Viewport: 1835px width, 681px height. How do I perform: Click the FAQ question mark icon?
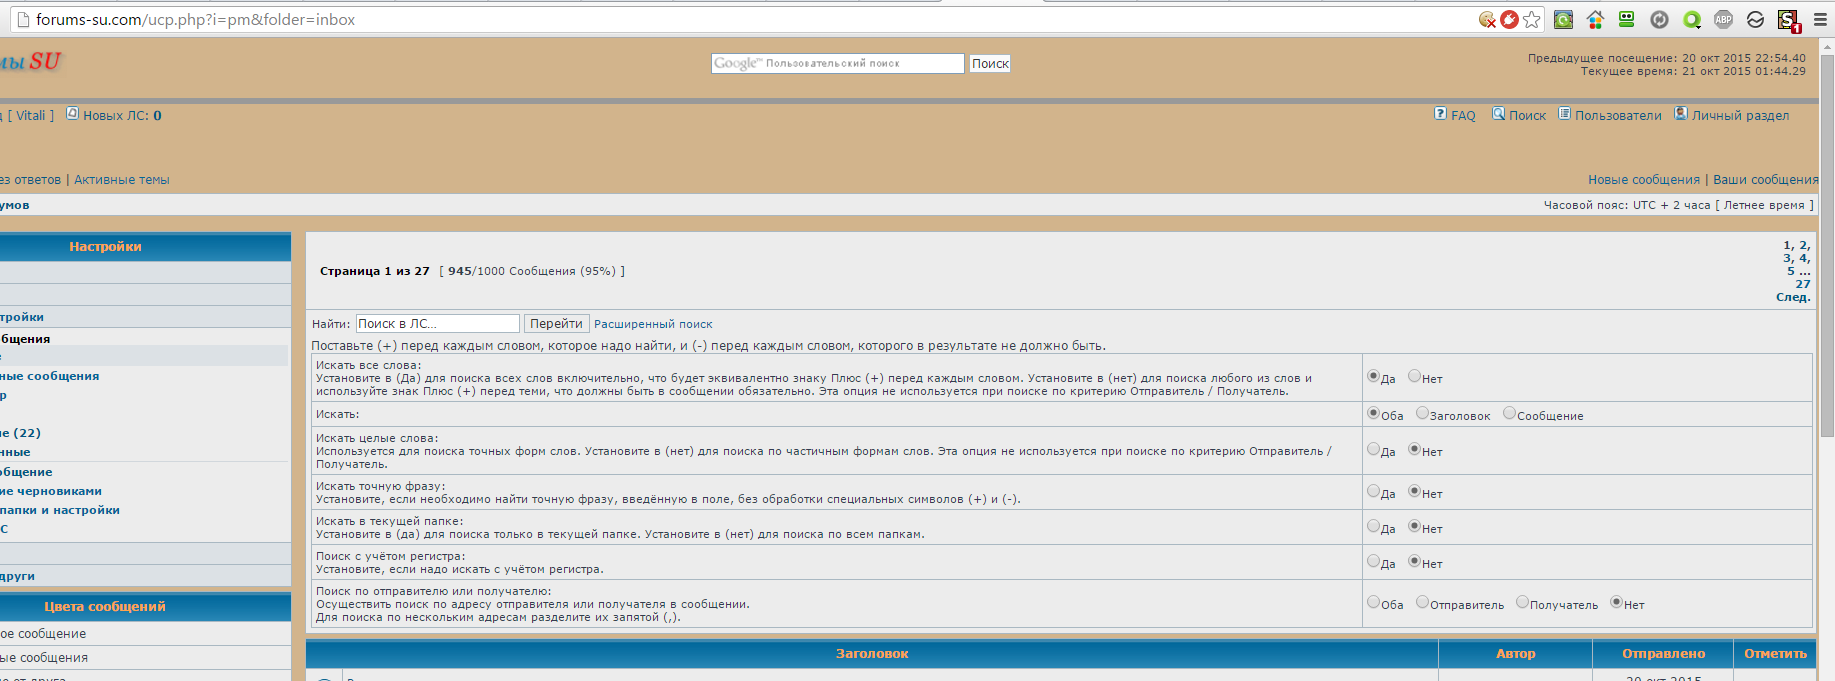click(1440, 114)
